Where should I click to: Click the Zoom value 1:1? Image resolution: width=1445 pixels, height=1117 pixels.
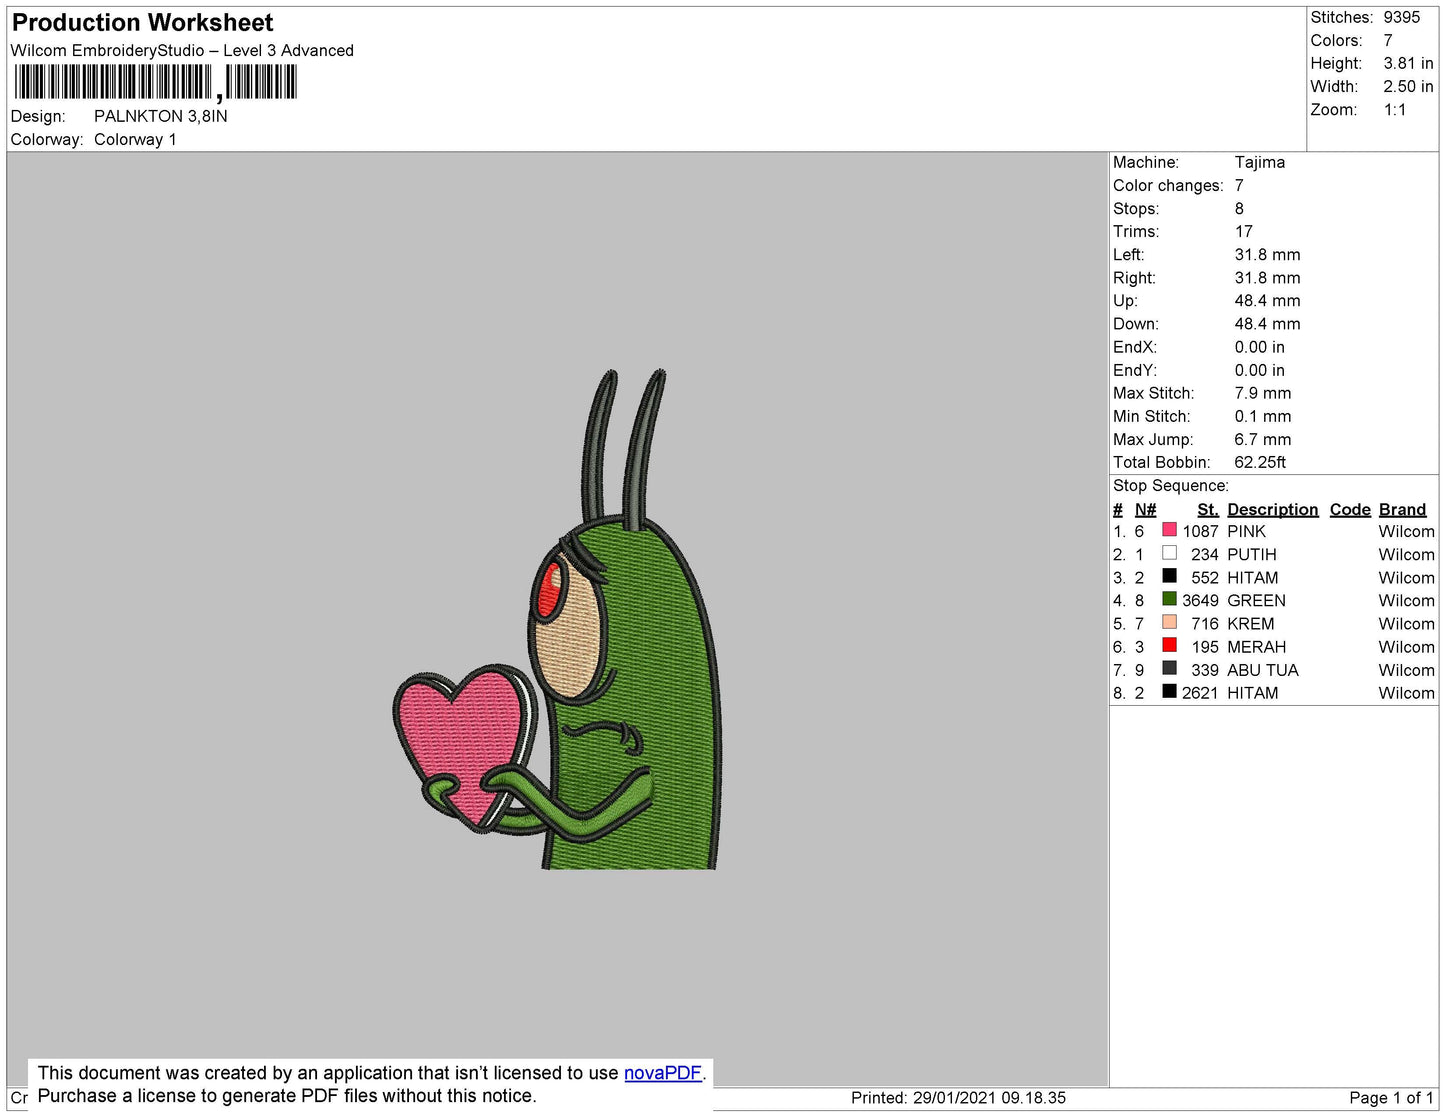[x=1395, y=110]
